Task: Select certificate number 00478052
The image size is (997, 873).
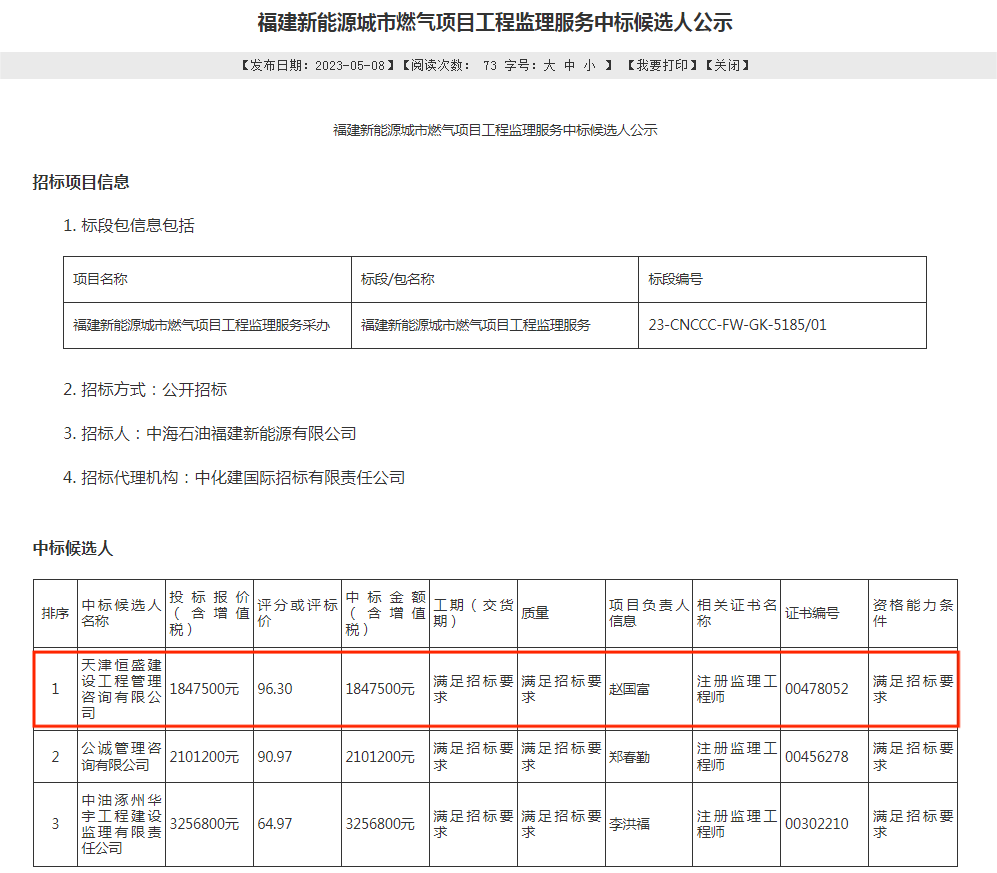Action: coord(817,689)
